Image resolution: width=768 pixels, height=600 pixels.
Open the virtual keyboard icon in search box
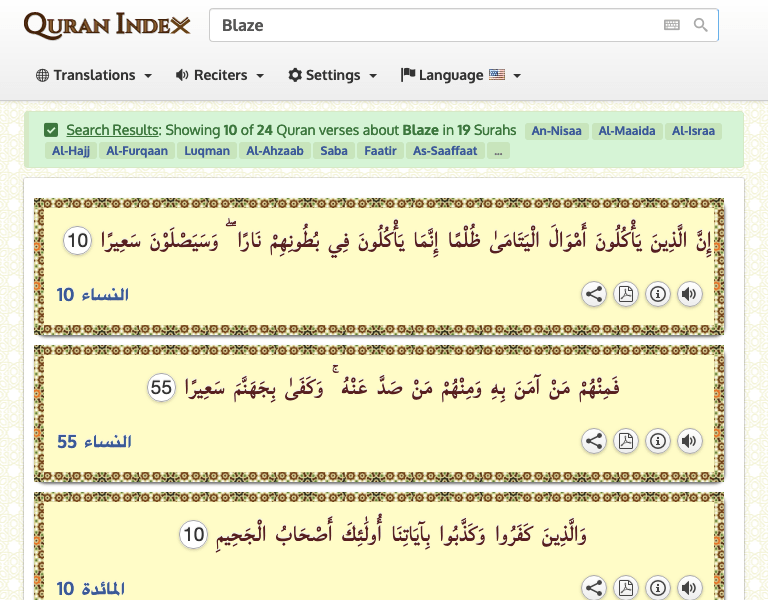point(672,25)
